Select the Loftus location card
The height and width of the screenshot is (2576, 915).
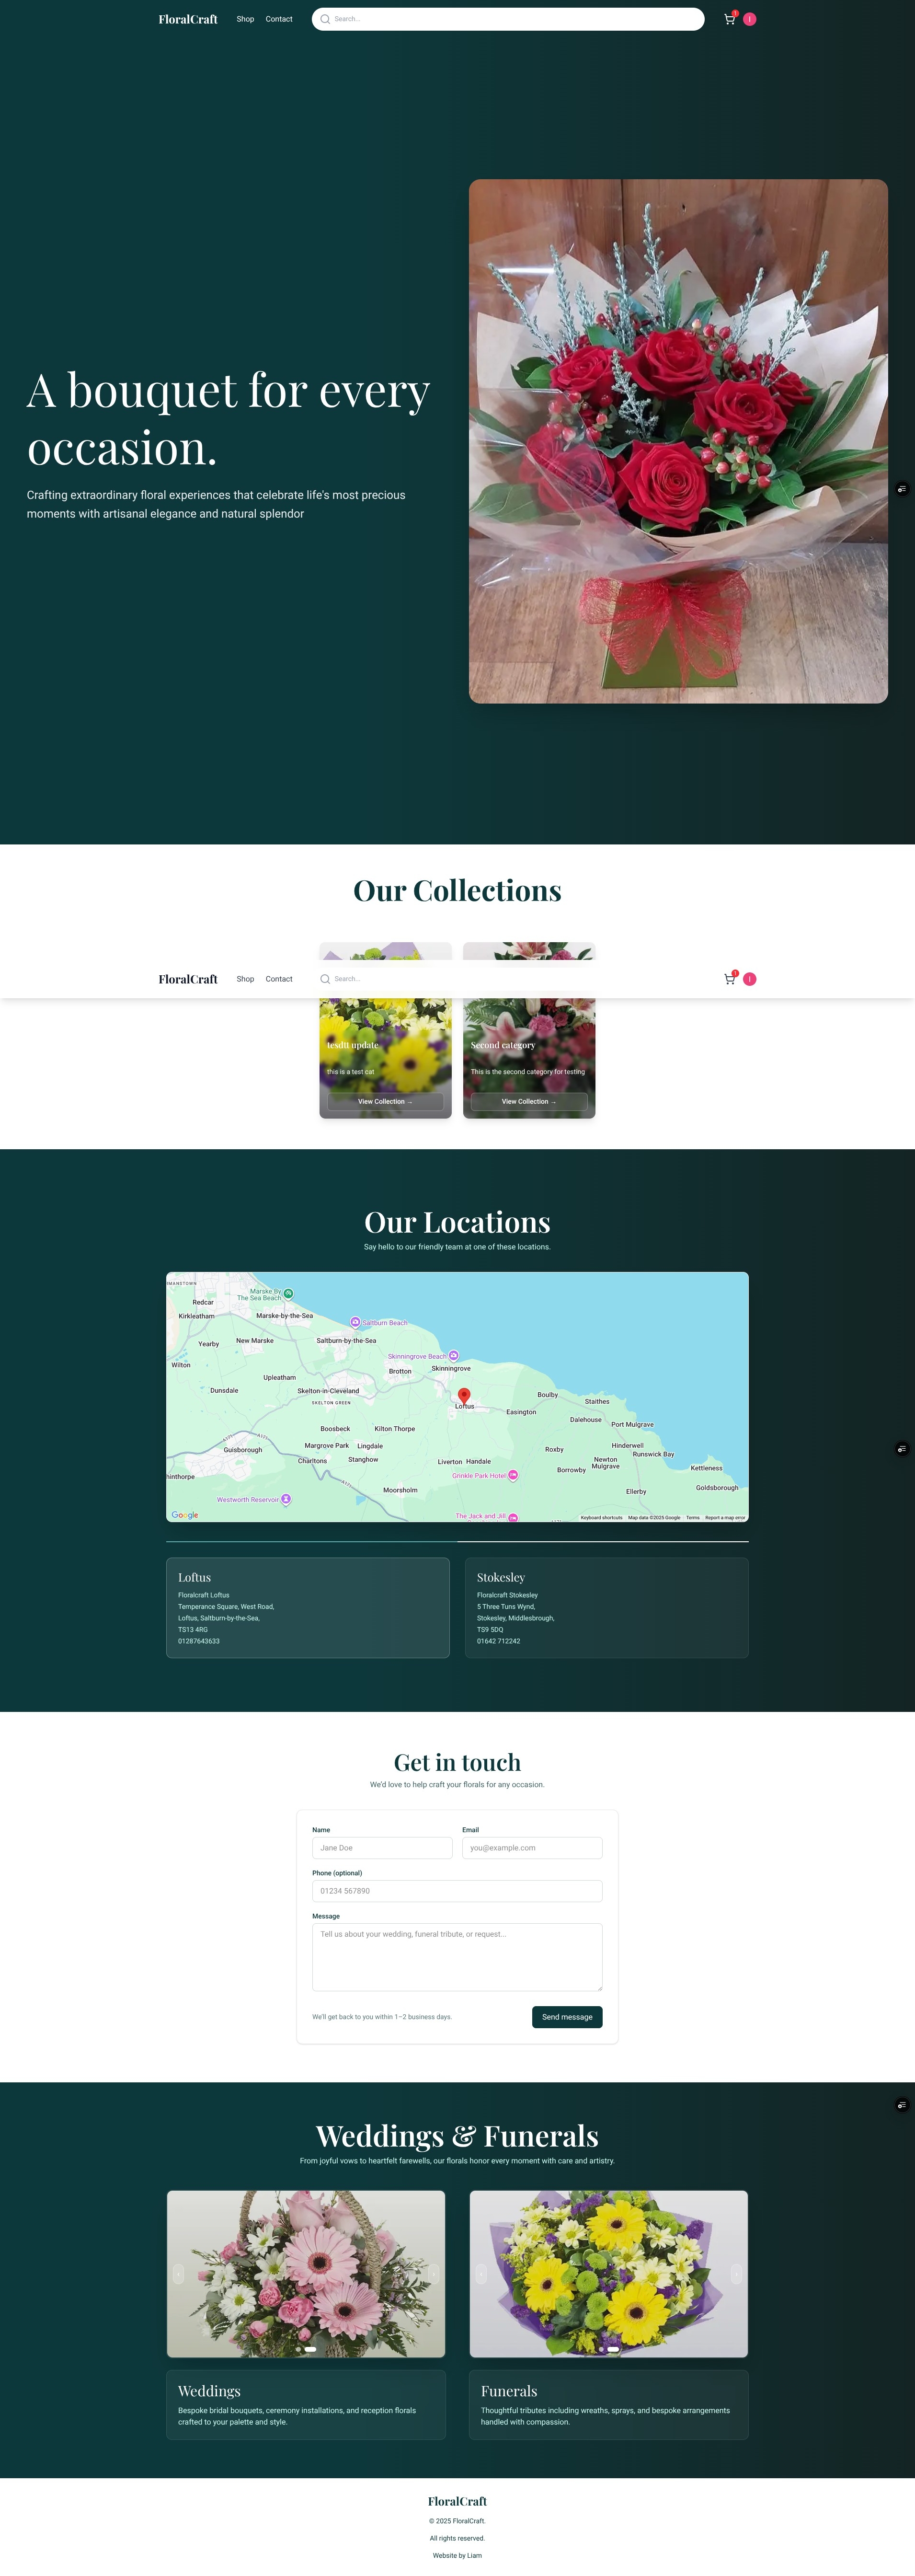pyautogui.click(x=307, y=1607)
